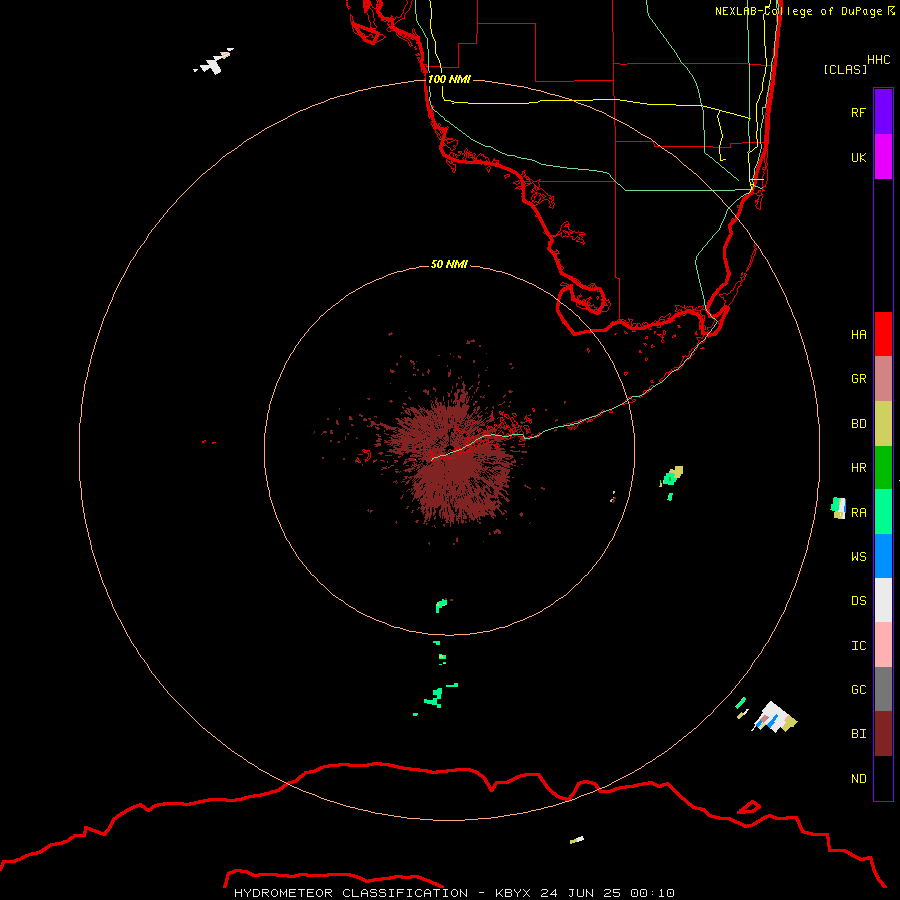Click the 'GR' legend label
Screen dimensions: 900x900
coord(858,379)
